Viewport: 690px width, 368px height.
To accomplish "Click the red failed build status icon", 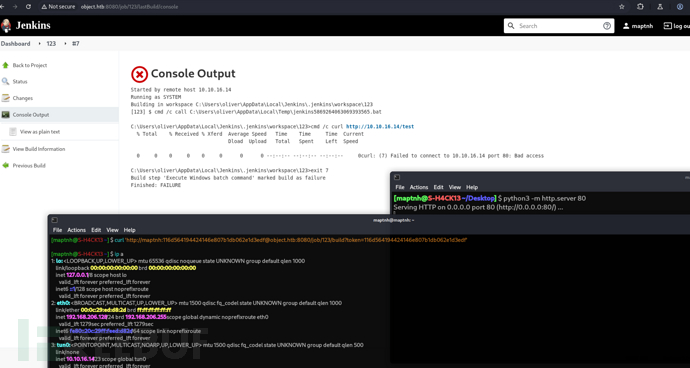I will click(139, 74).
